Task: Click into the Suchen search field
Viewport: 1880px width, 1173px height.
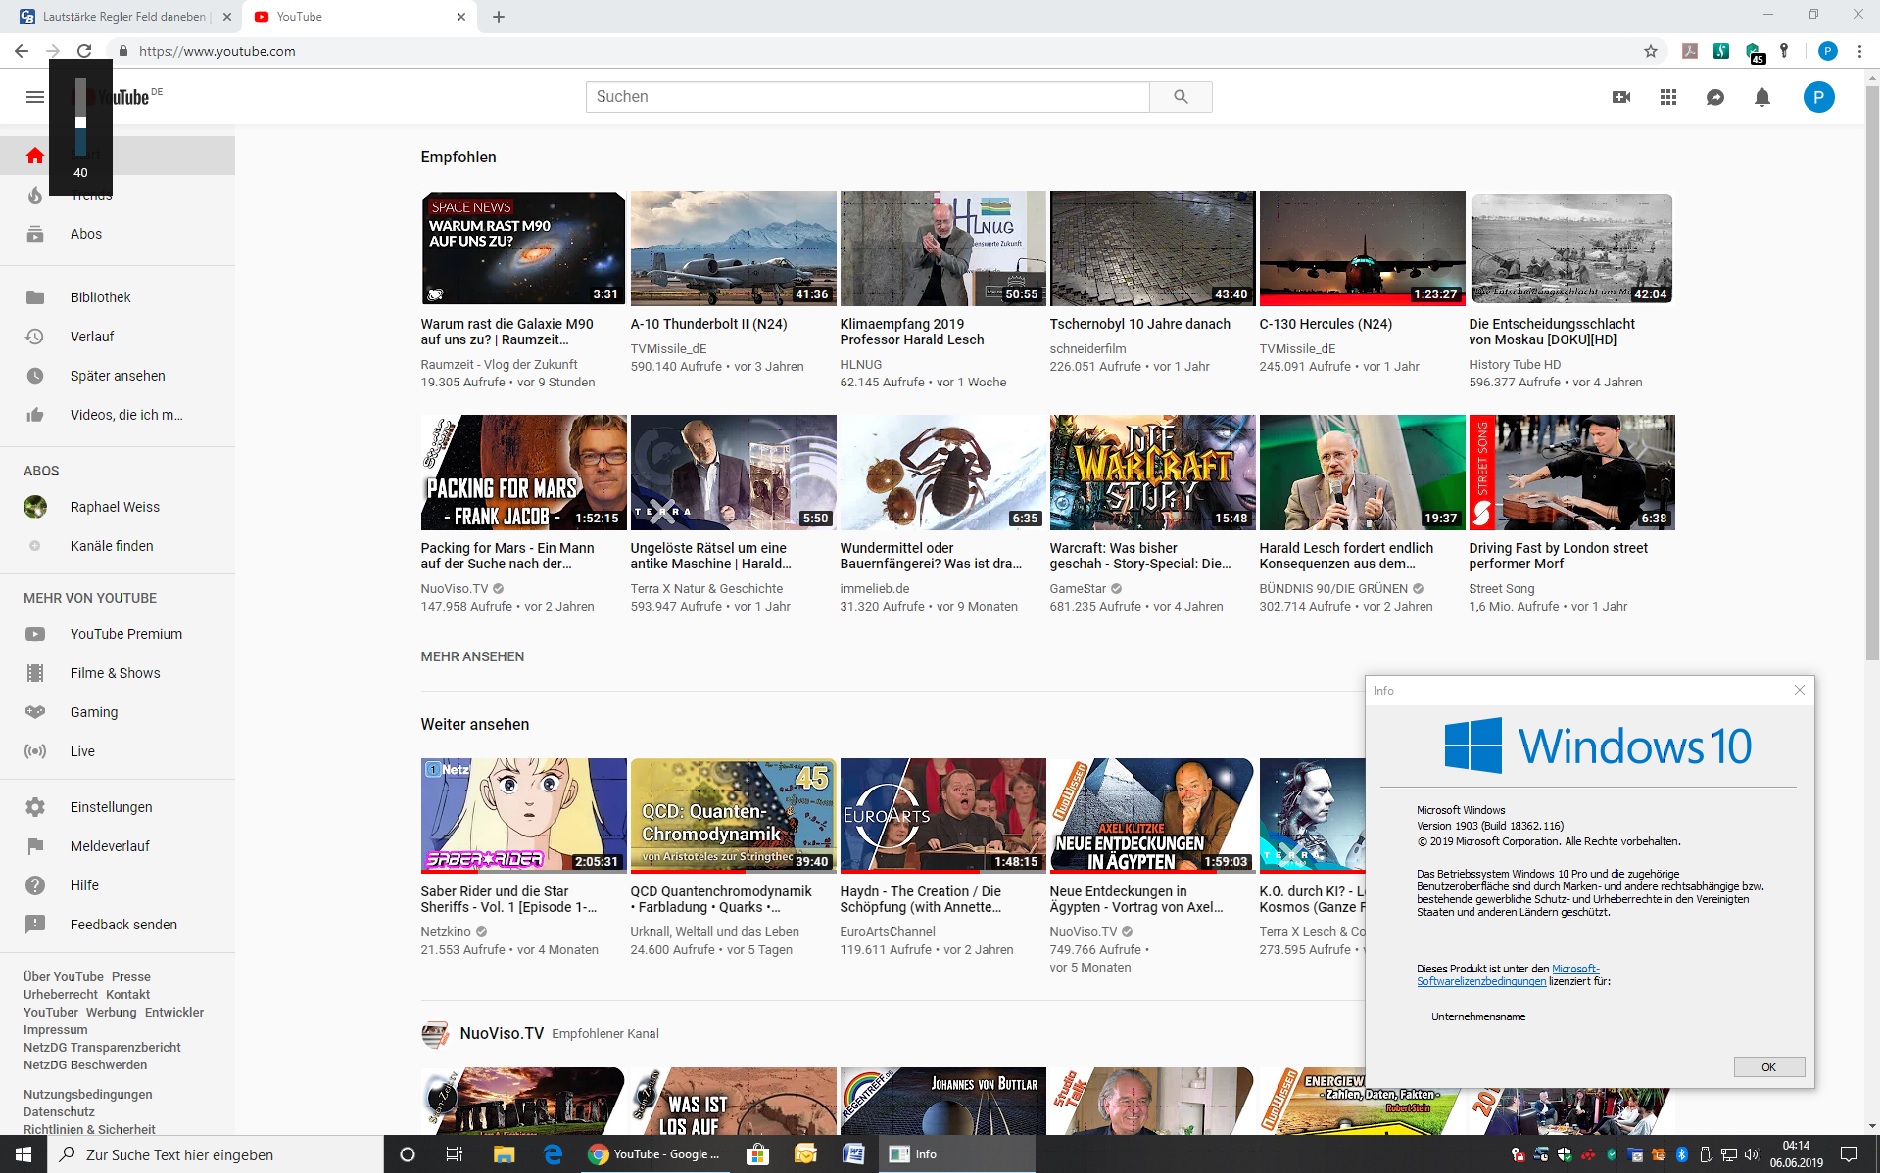Action: tap(868, 97)
